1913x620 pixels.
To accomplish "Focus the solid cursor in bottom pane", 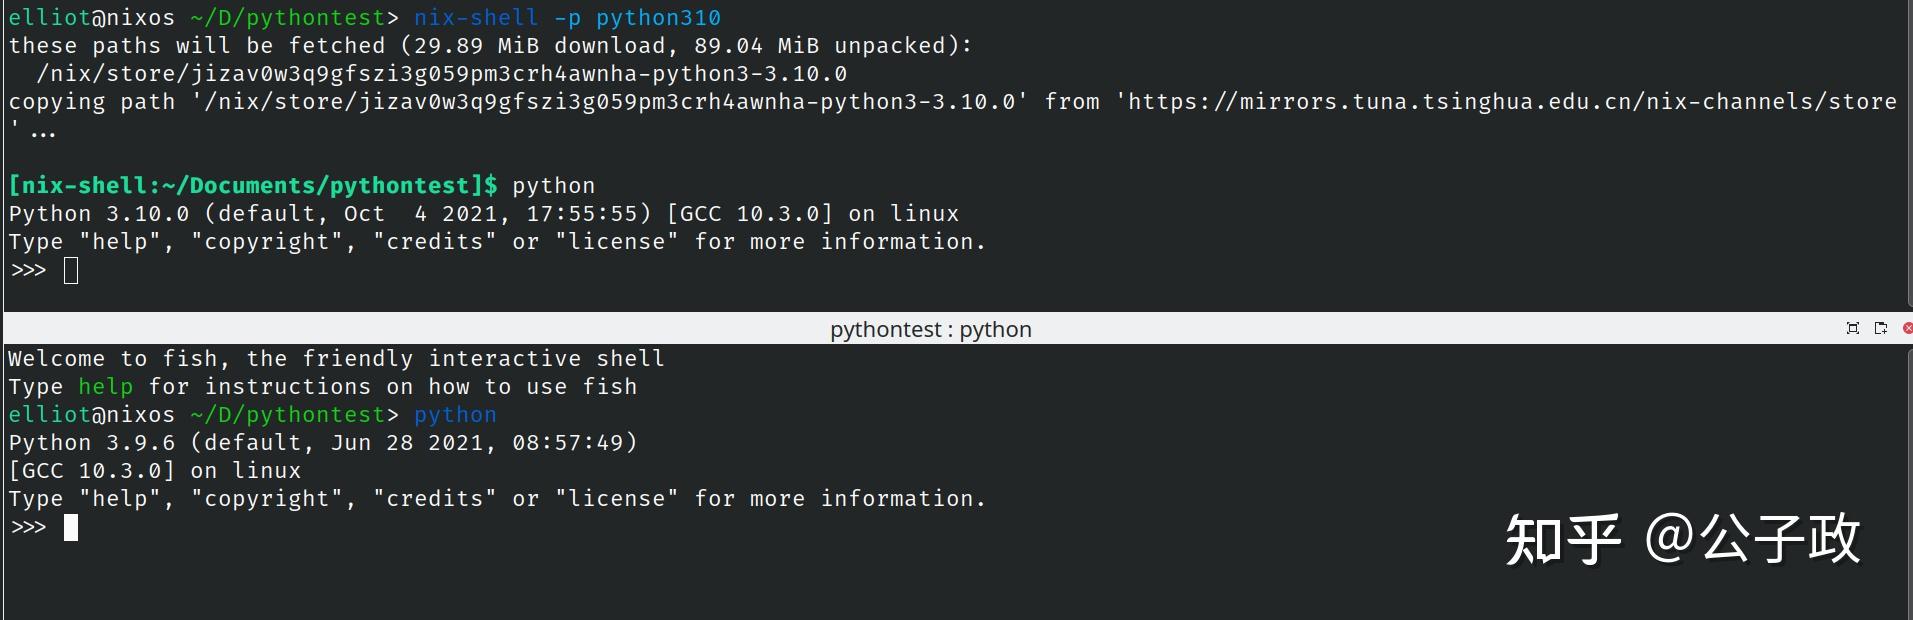I will [71, 528].
